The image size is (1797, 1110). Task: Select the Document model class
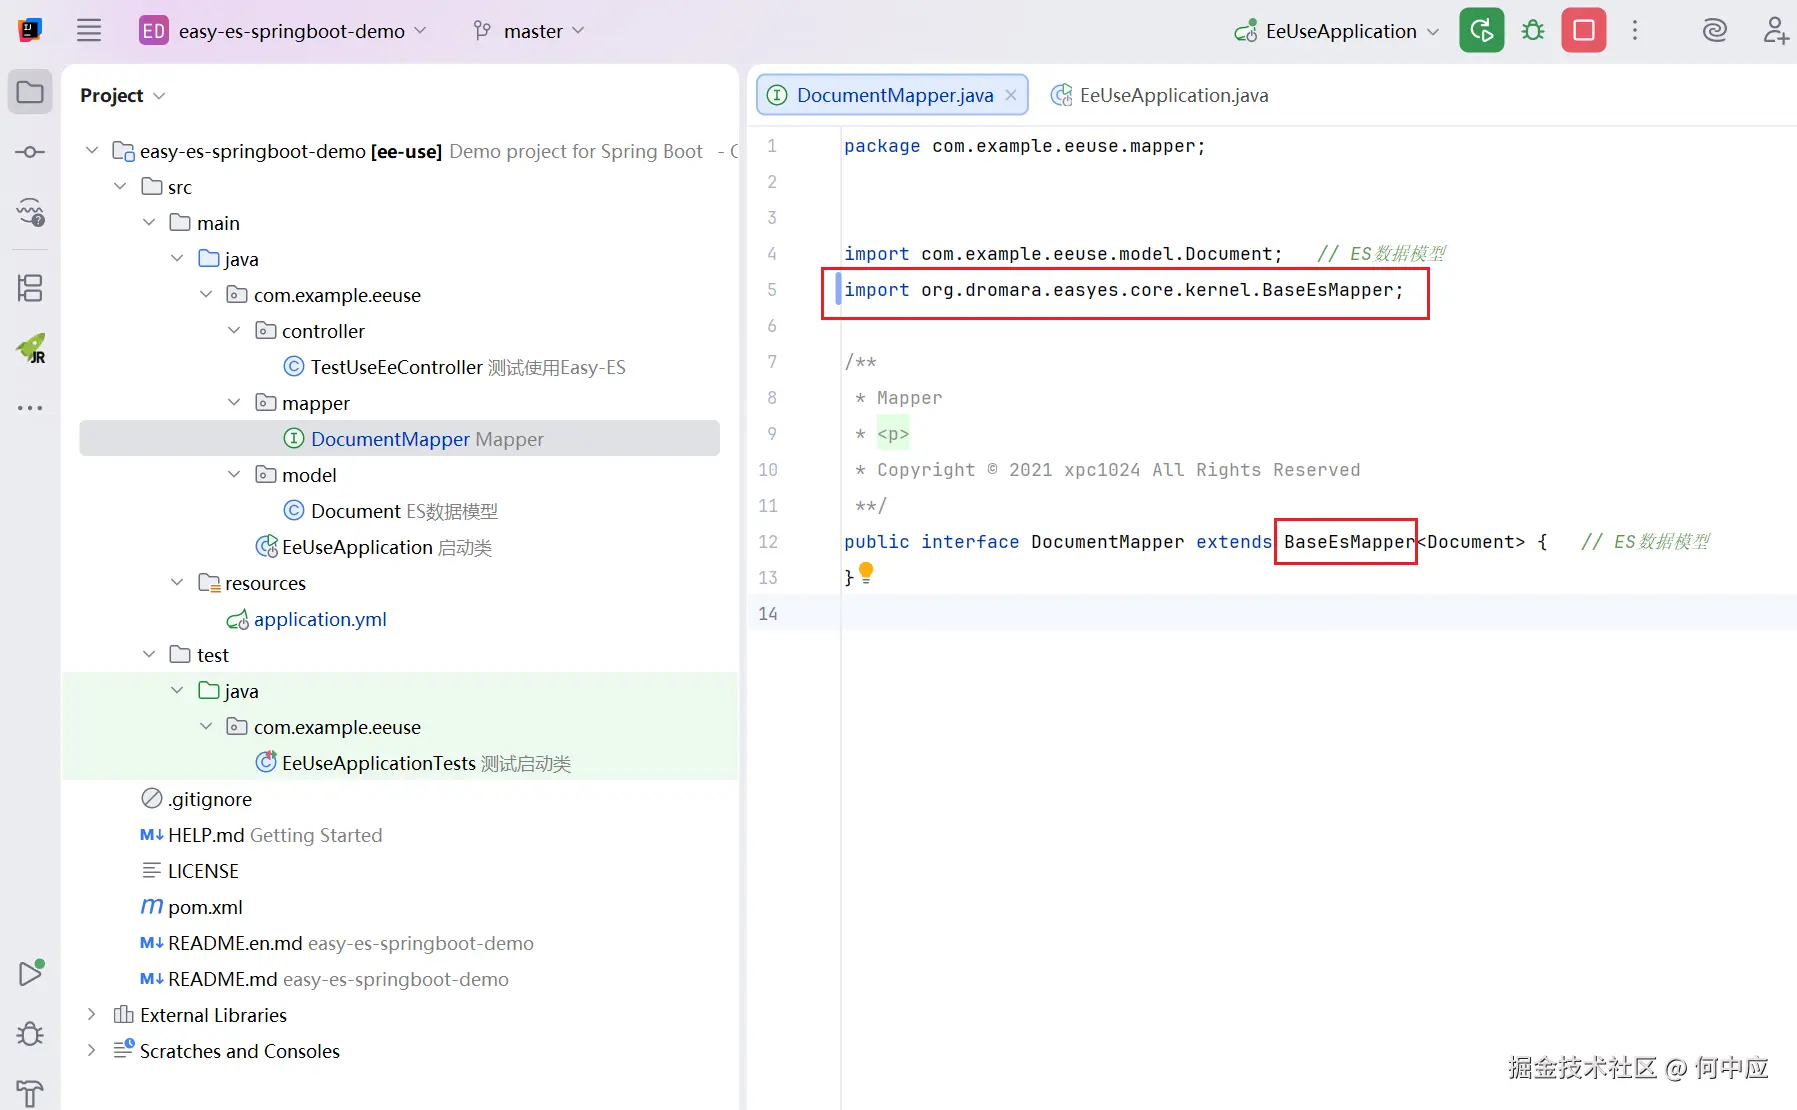coord(356,511)
